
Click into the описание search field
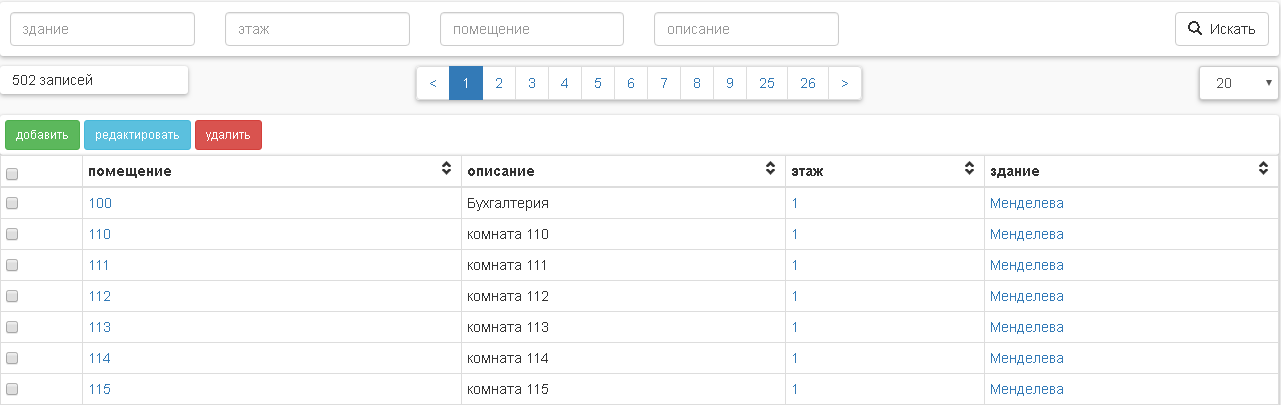pyautogui.click(x=746, y=29)
